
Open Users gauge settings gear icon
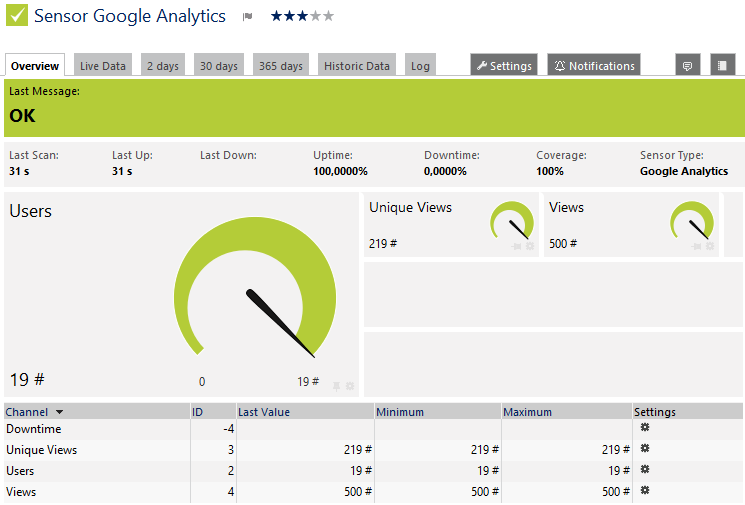pyautogui.click(x=350, y=386)
